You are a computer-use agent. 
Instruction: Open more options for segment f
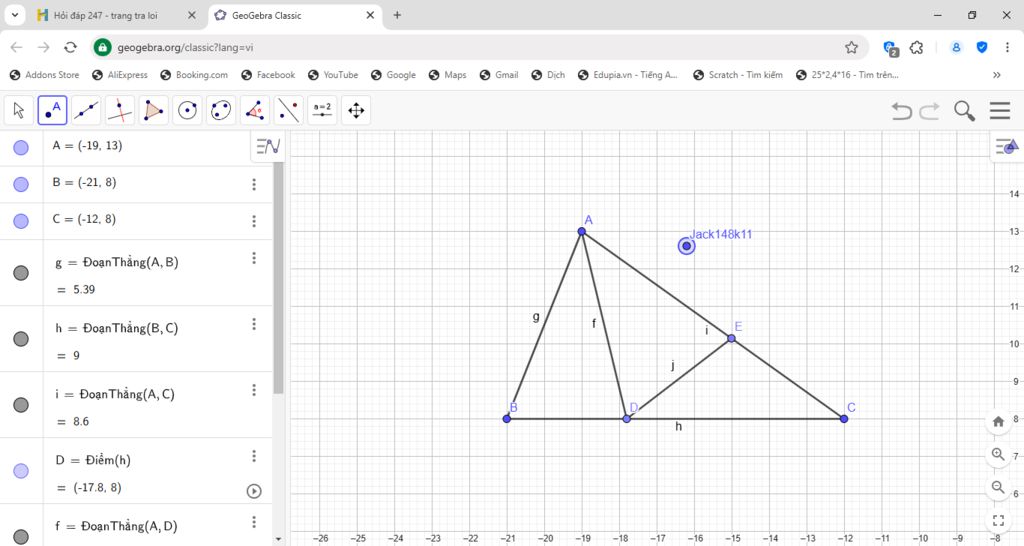(254, 522)
